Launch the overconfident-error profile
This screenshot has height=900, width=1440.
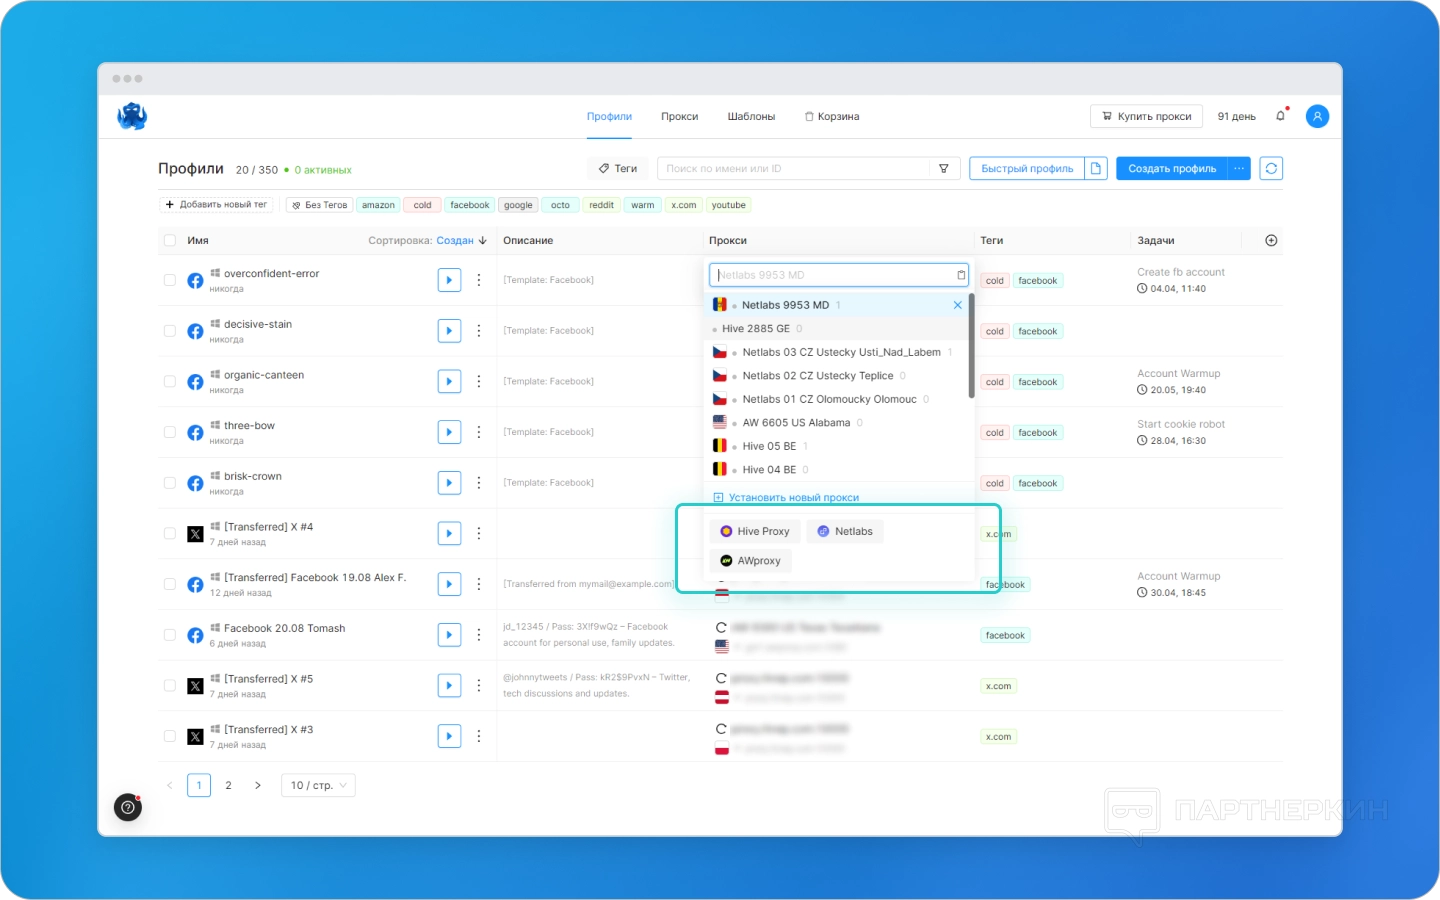pyautogui.click(x=449, y=280)
